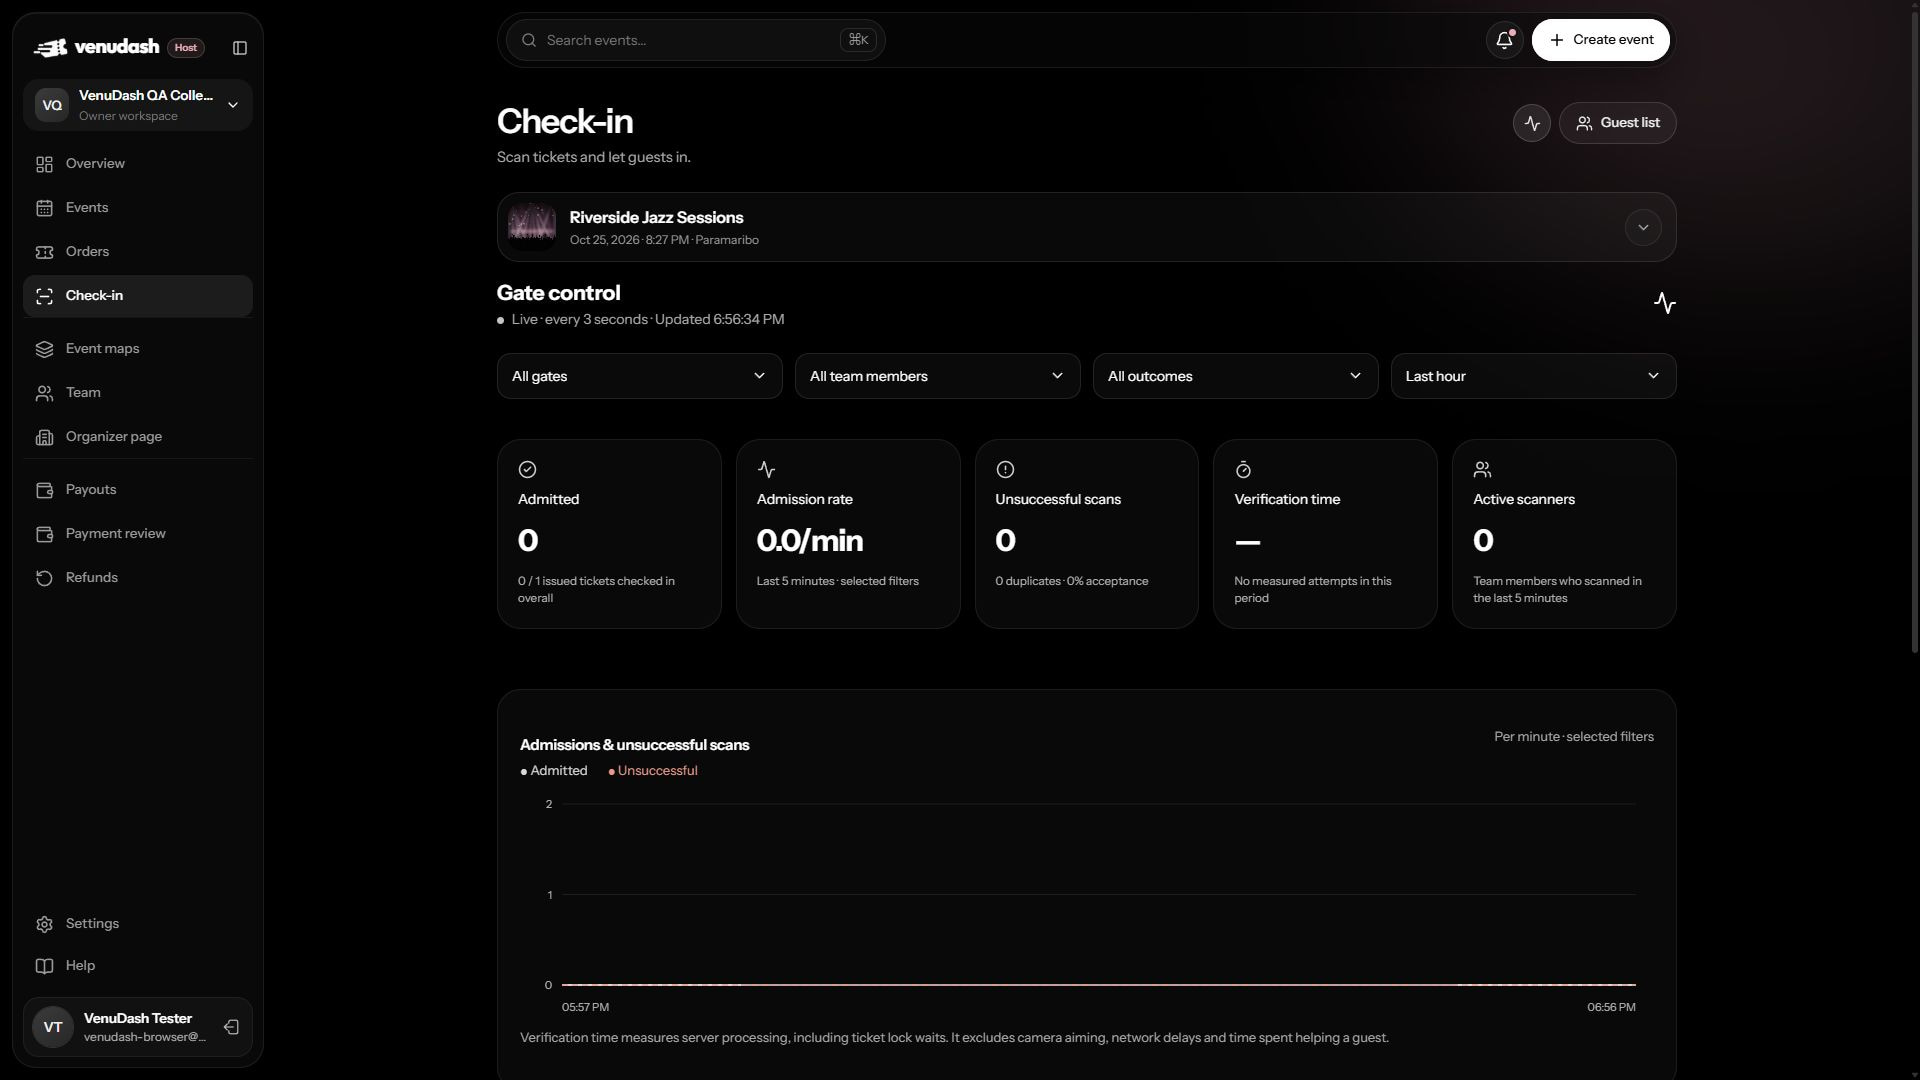Collapse the sidebar with the panel icon
Screen dimensions: 1920x1080
(x=240, y=48)
